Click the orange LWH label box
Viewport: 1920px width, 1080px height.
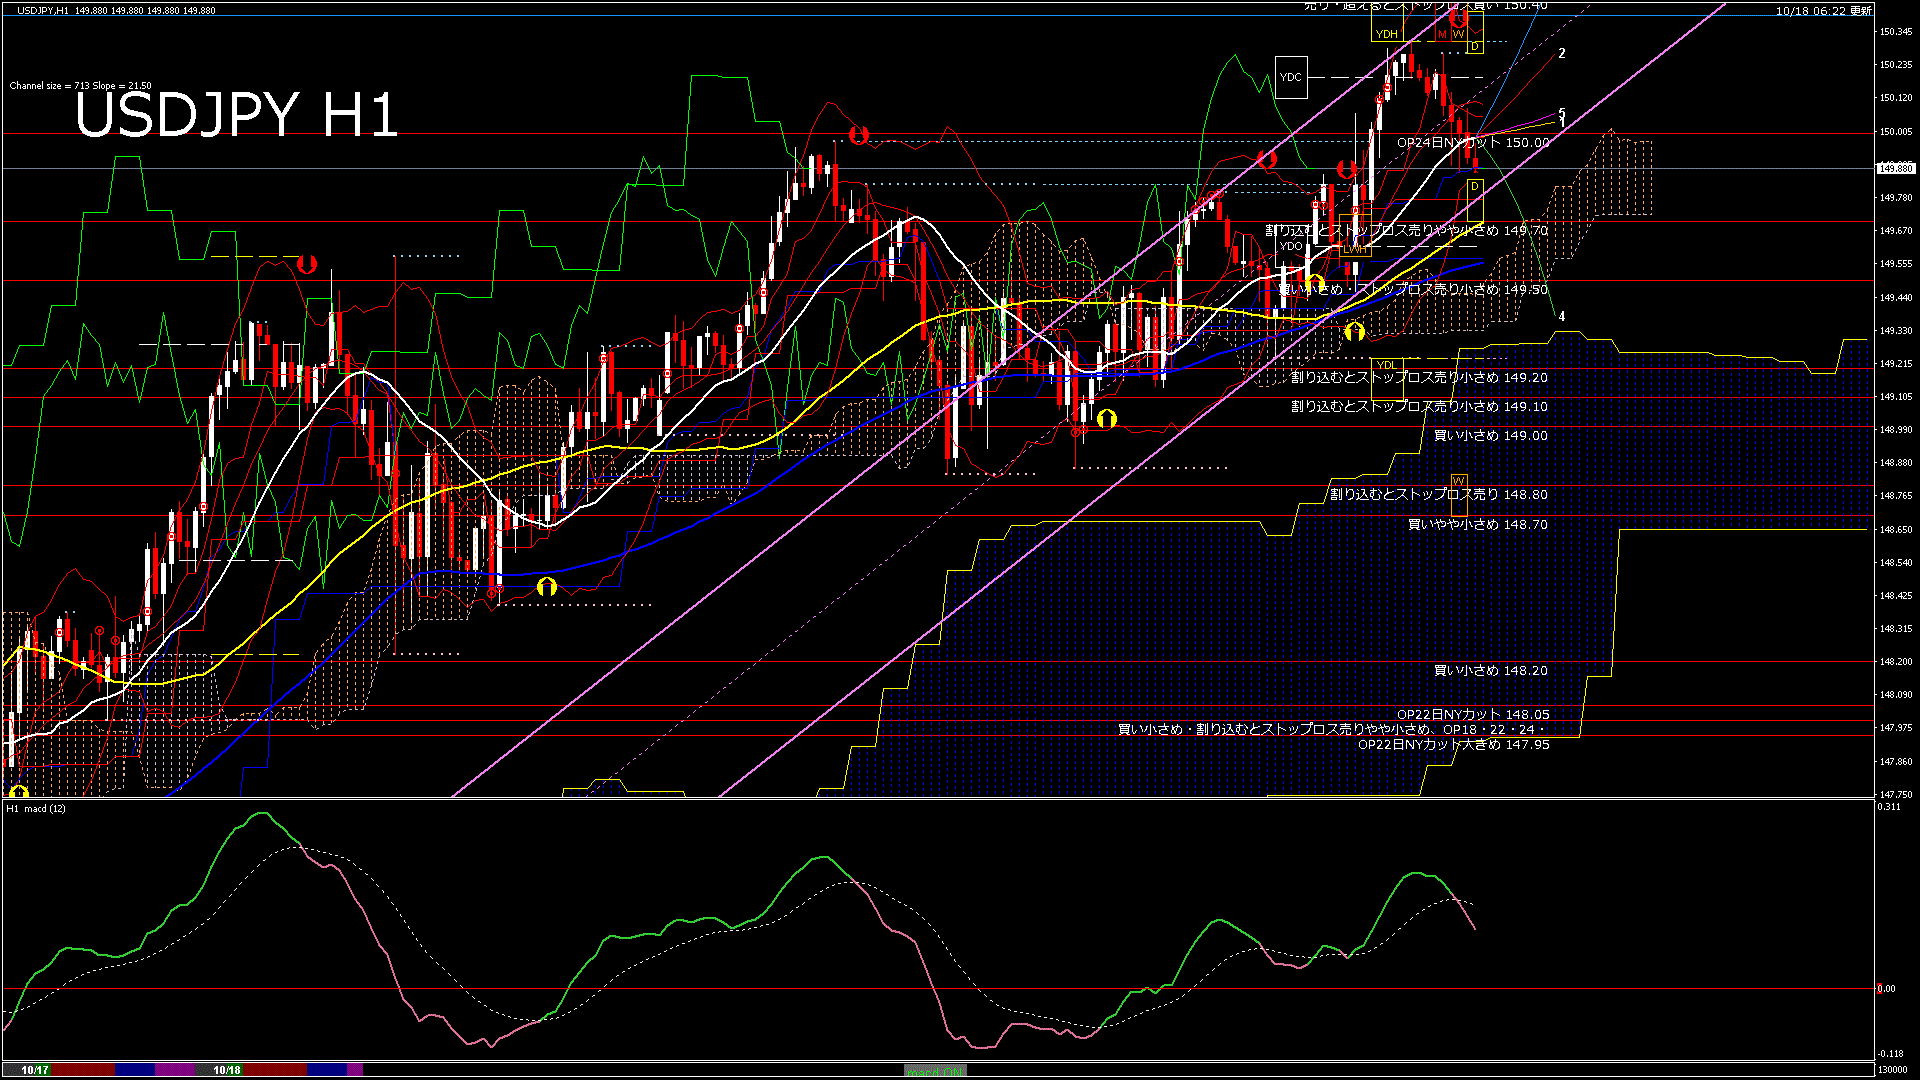click(x=1354, y=249)
